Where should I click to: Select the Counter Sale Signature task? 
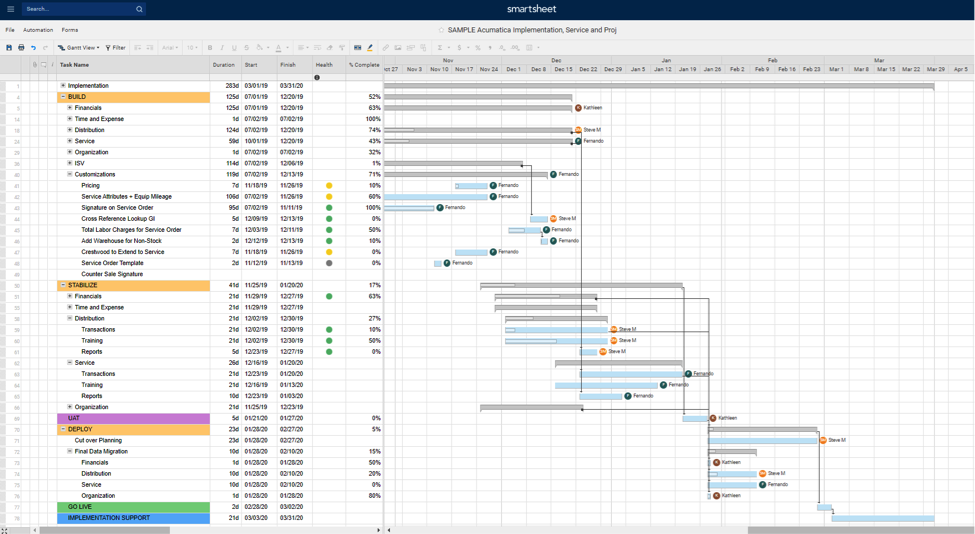coord(112,274)
